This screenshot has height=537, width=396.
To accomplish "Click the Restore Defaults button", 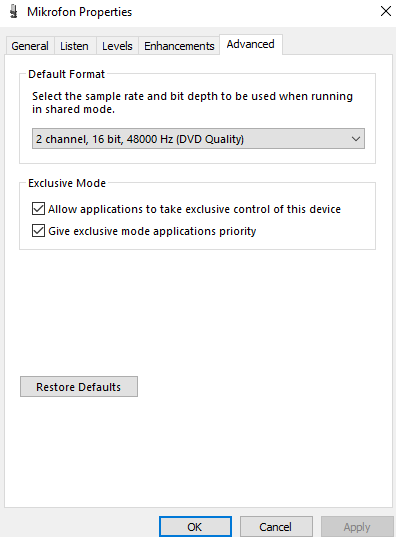I will 79,387.
